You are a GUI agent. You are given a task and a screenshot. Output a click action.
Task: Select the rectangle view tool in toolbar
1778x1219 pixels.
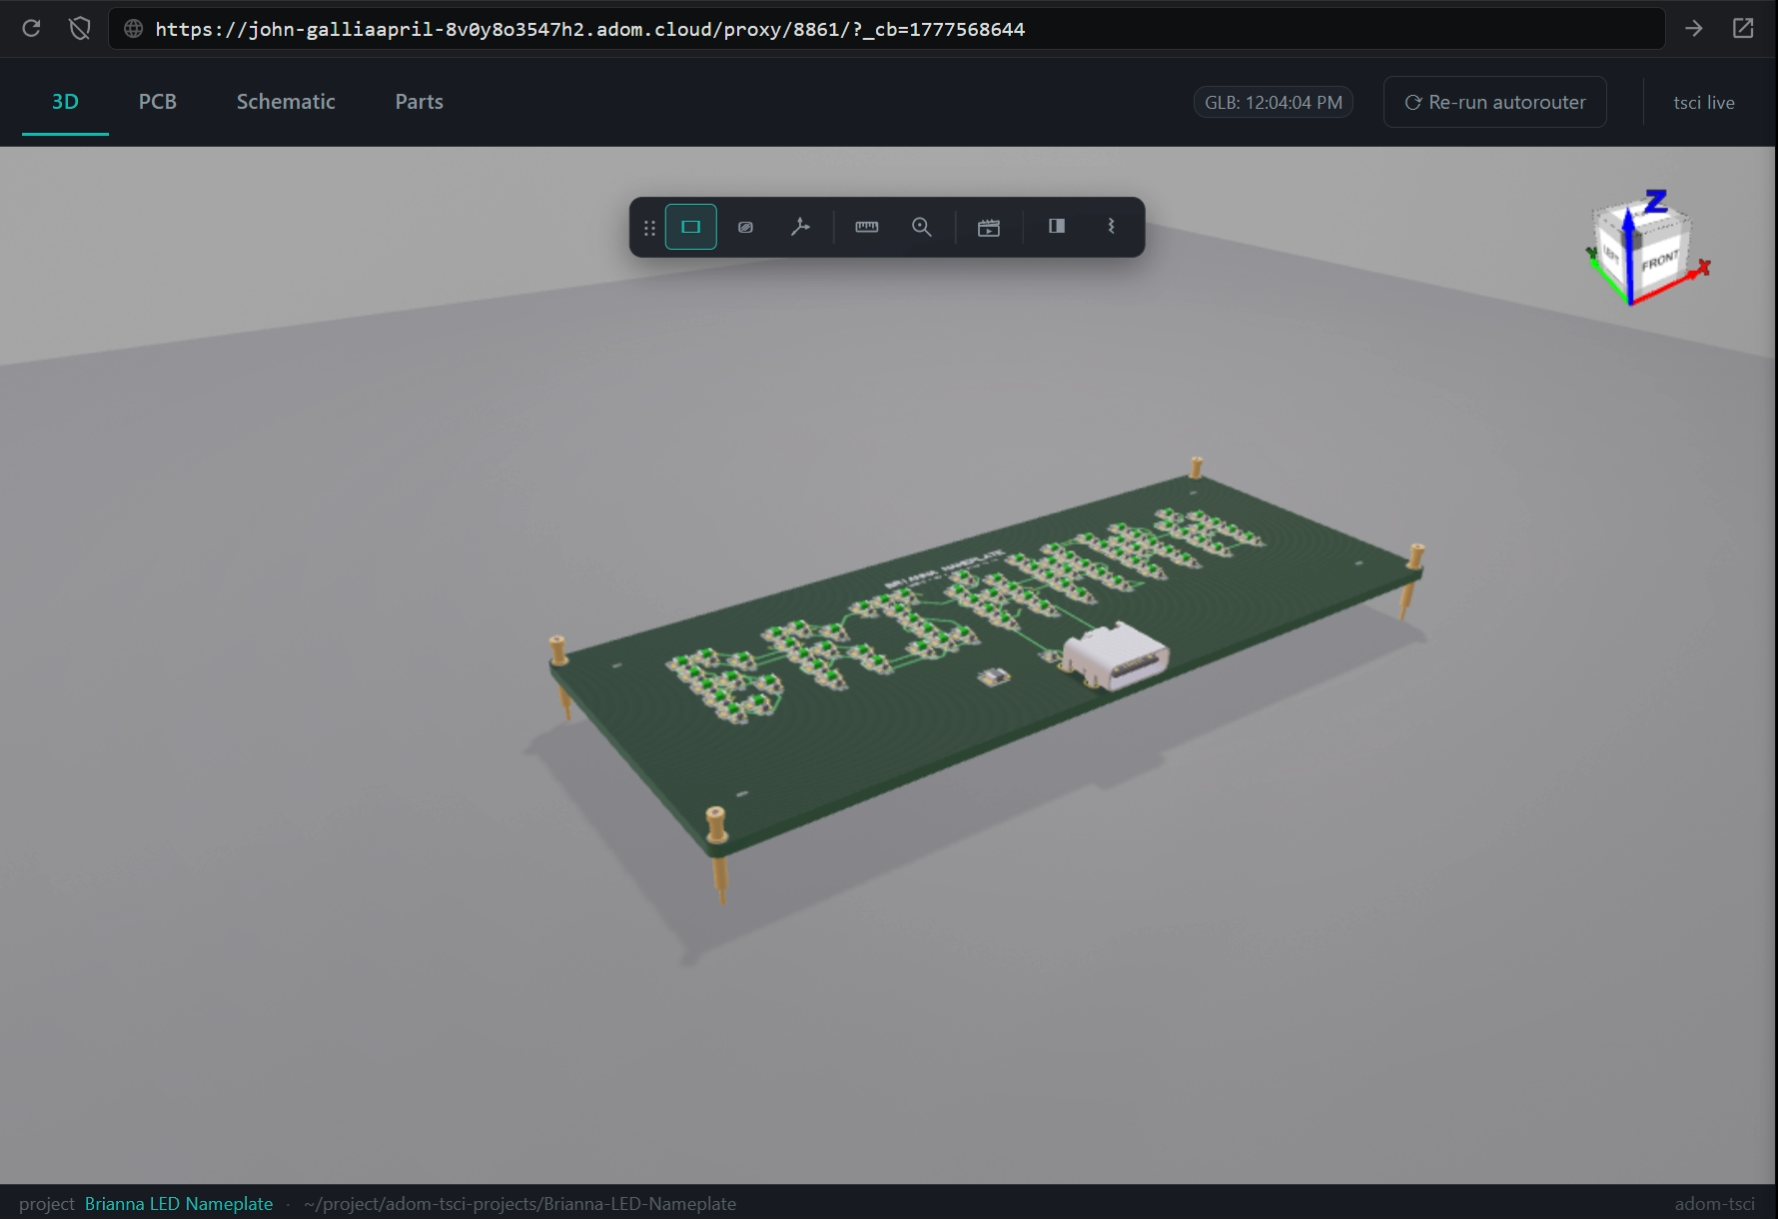point(691,227)
